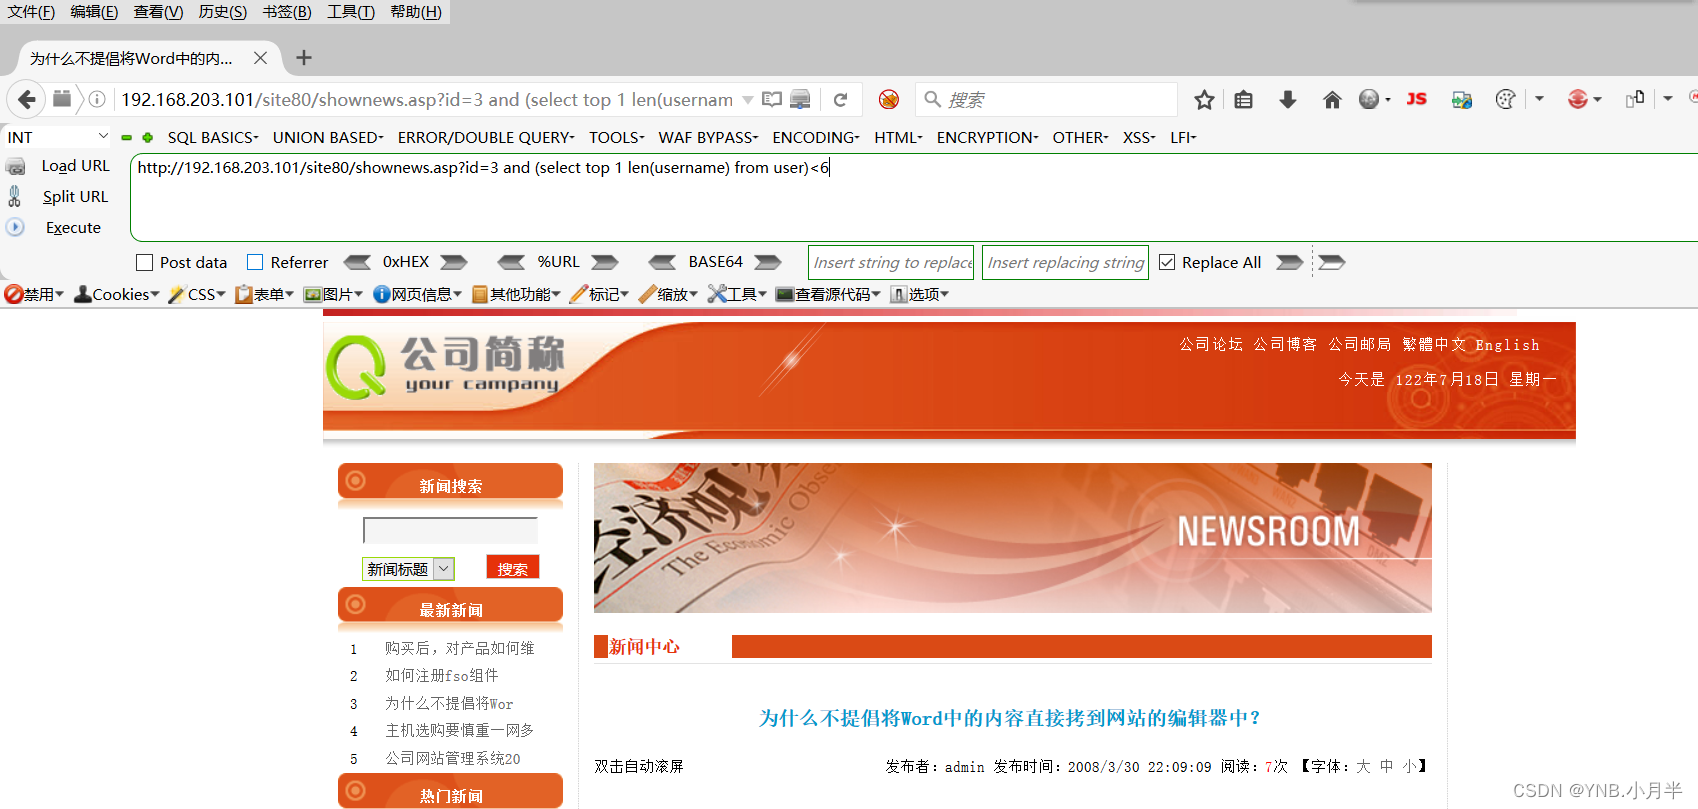Expand the SQL BASICS menu
1698x809 pixels.
(x=213, y=137)
